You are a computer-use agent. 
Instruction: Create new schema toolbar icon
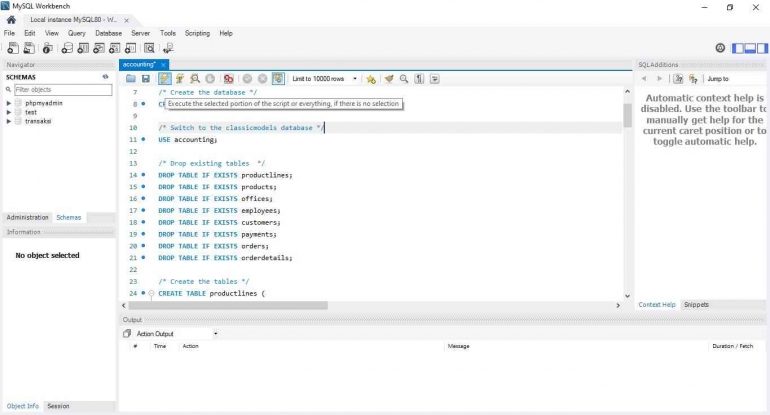coord(67,48)
